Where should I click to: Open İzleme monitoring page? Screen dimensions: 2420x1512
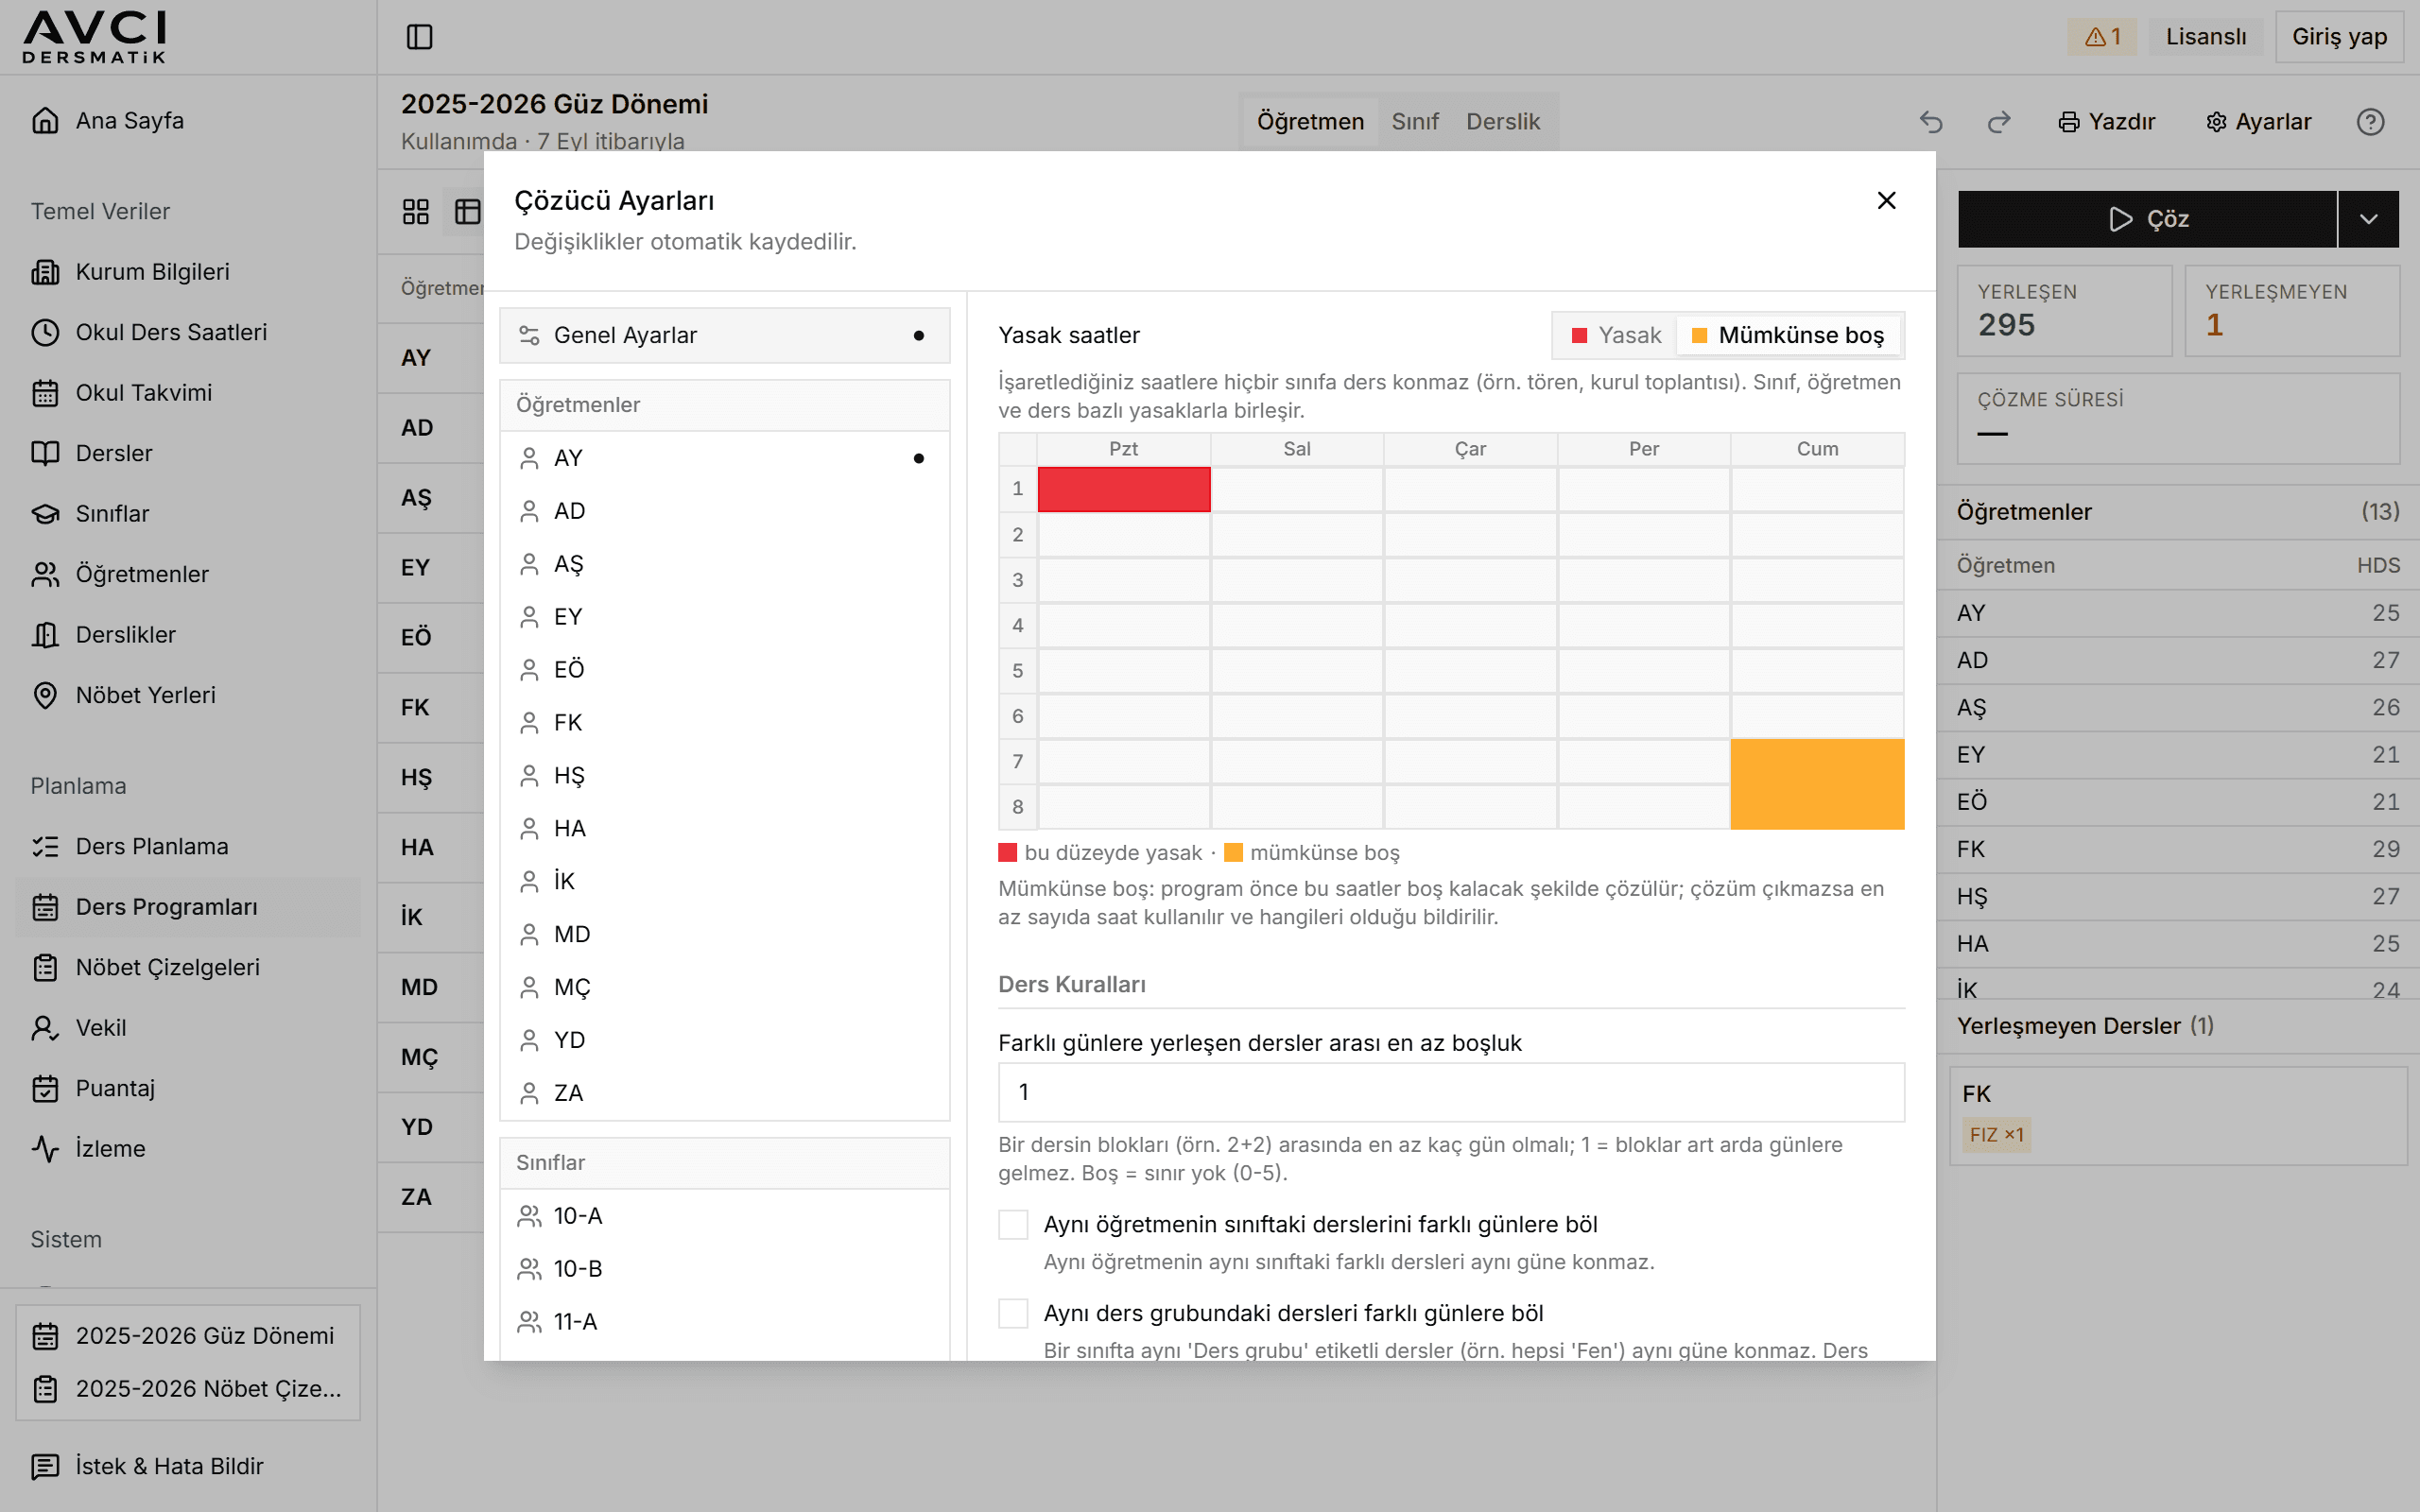[x=188, y=1149]
